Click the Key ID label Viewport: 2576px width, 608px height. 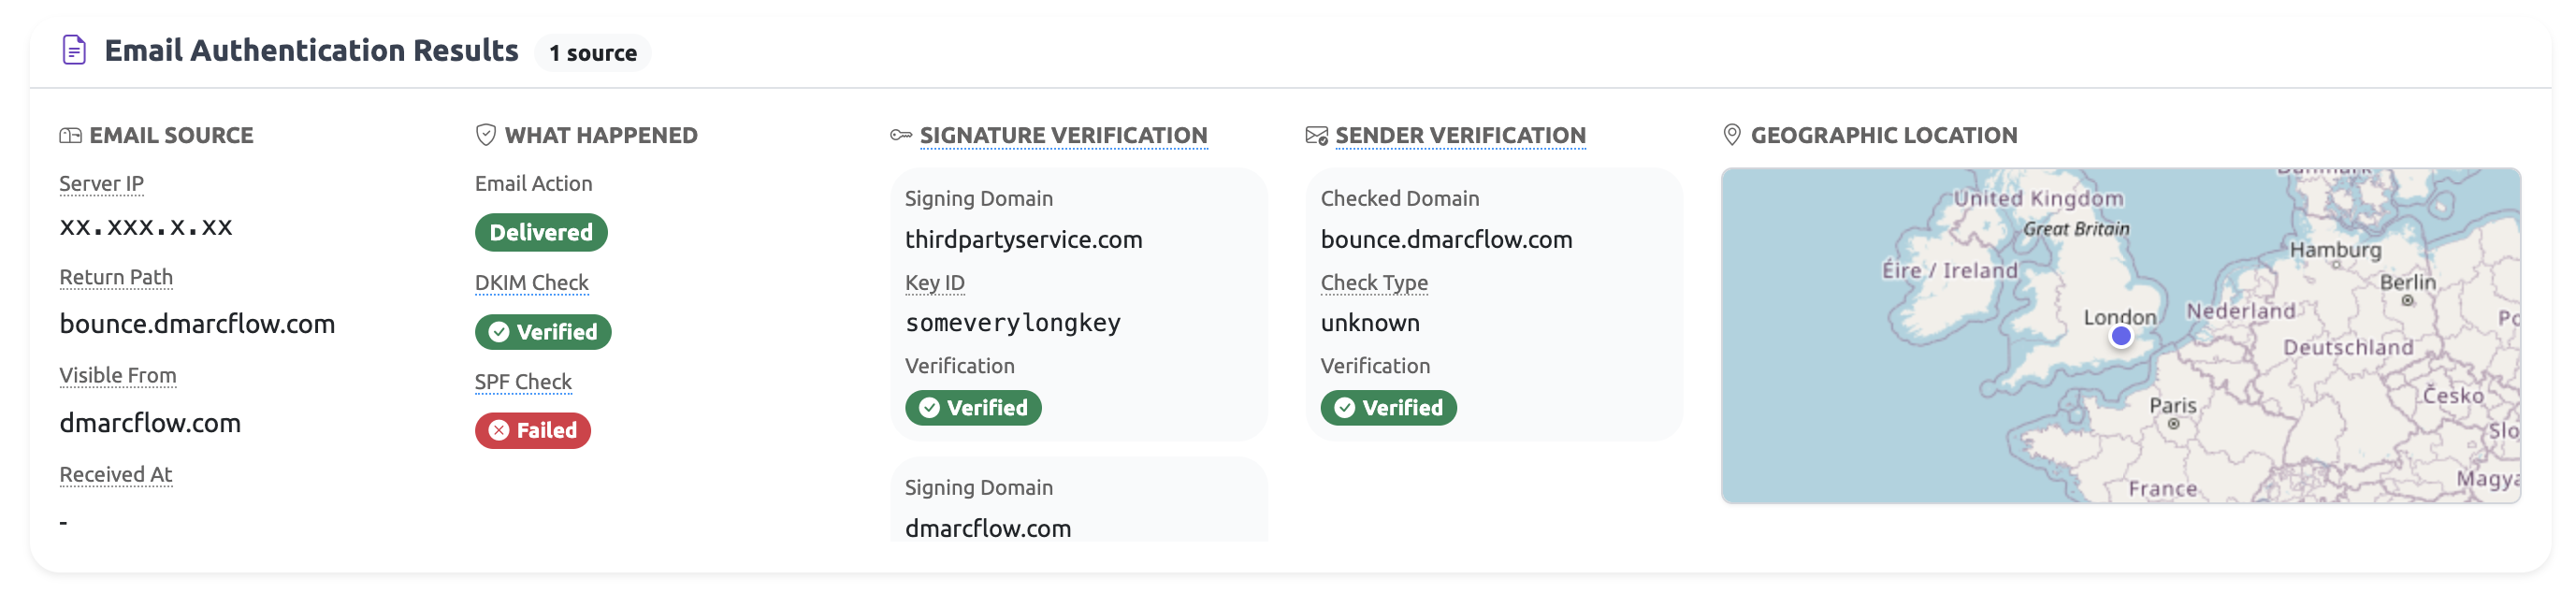[x=934, y=283]
